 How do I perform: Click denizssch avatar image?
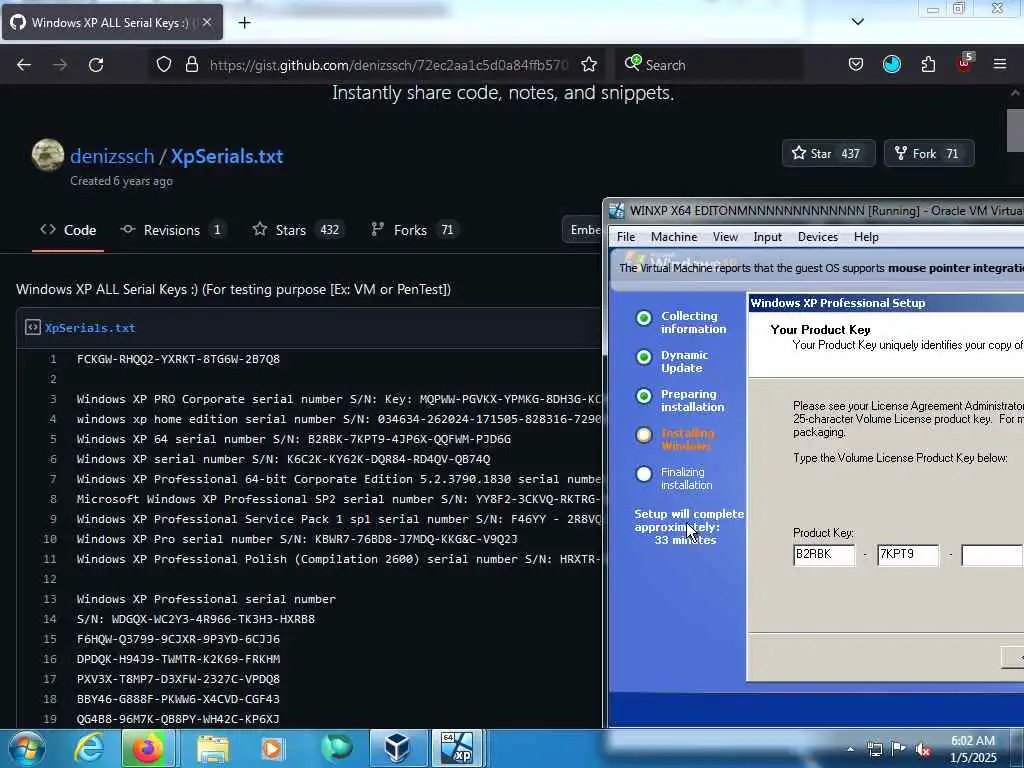pyautogui.click(x=48, y=155)
